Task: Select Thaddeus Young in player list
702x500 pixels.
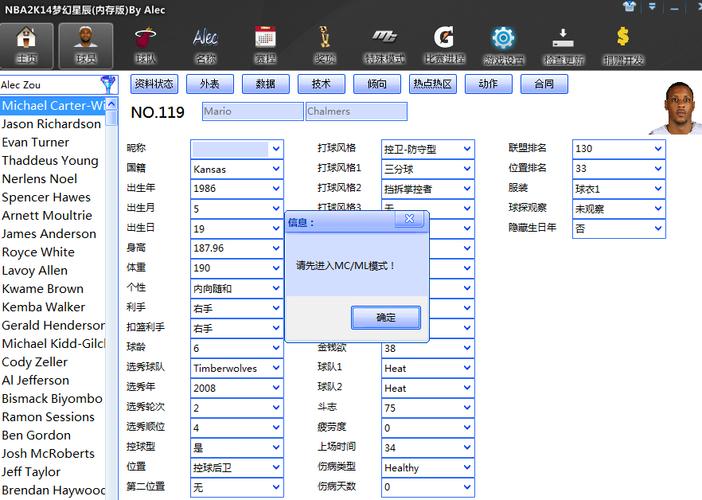Action: pyautogui.click(x=53, y=161)
